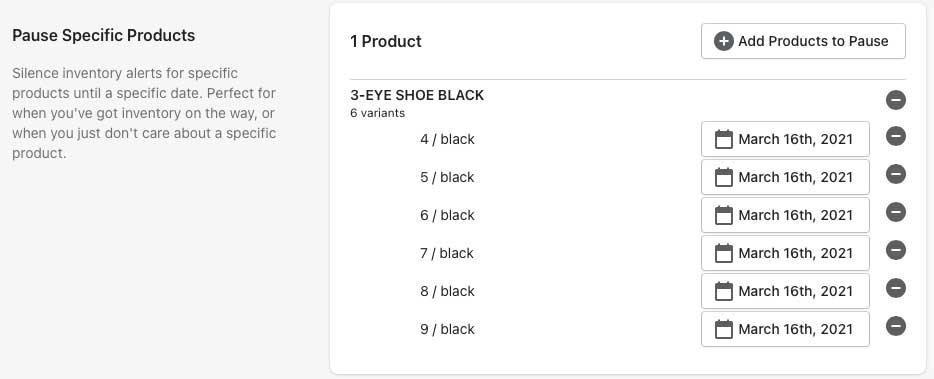The image size is (934, 379).
Task: Click the Add Products to Pause button
Action: point(803,41)
